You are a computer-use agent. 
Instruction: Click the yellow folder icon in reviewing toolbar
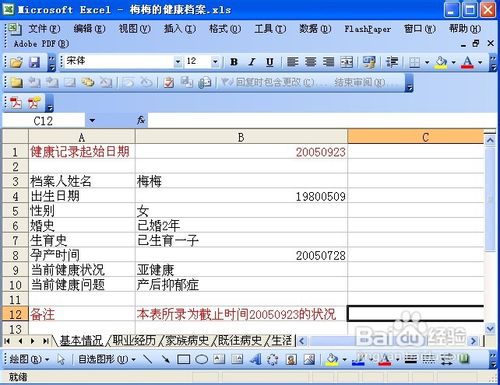coord(16,82)
